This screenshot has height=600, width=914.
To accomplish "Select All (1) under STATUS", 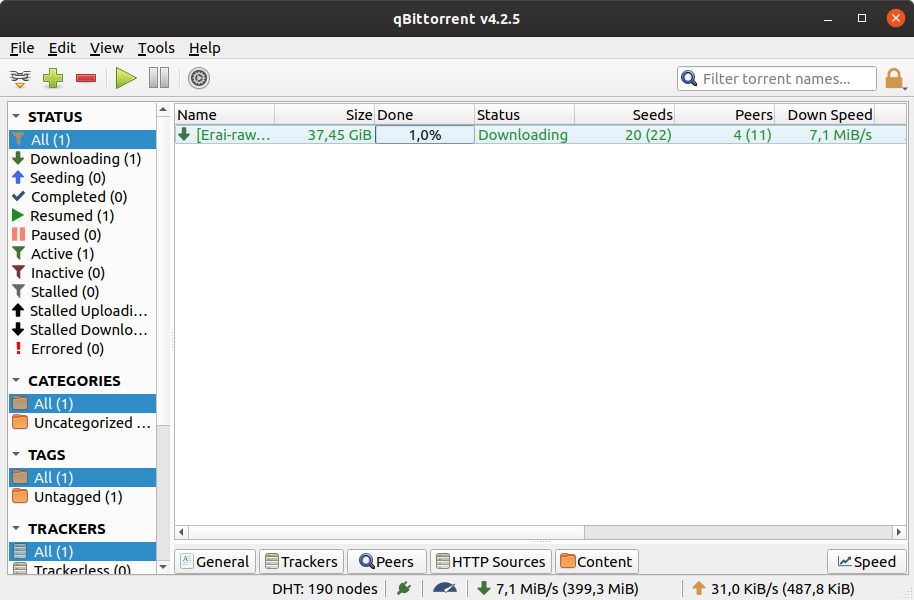I will [83, 139].
